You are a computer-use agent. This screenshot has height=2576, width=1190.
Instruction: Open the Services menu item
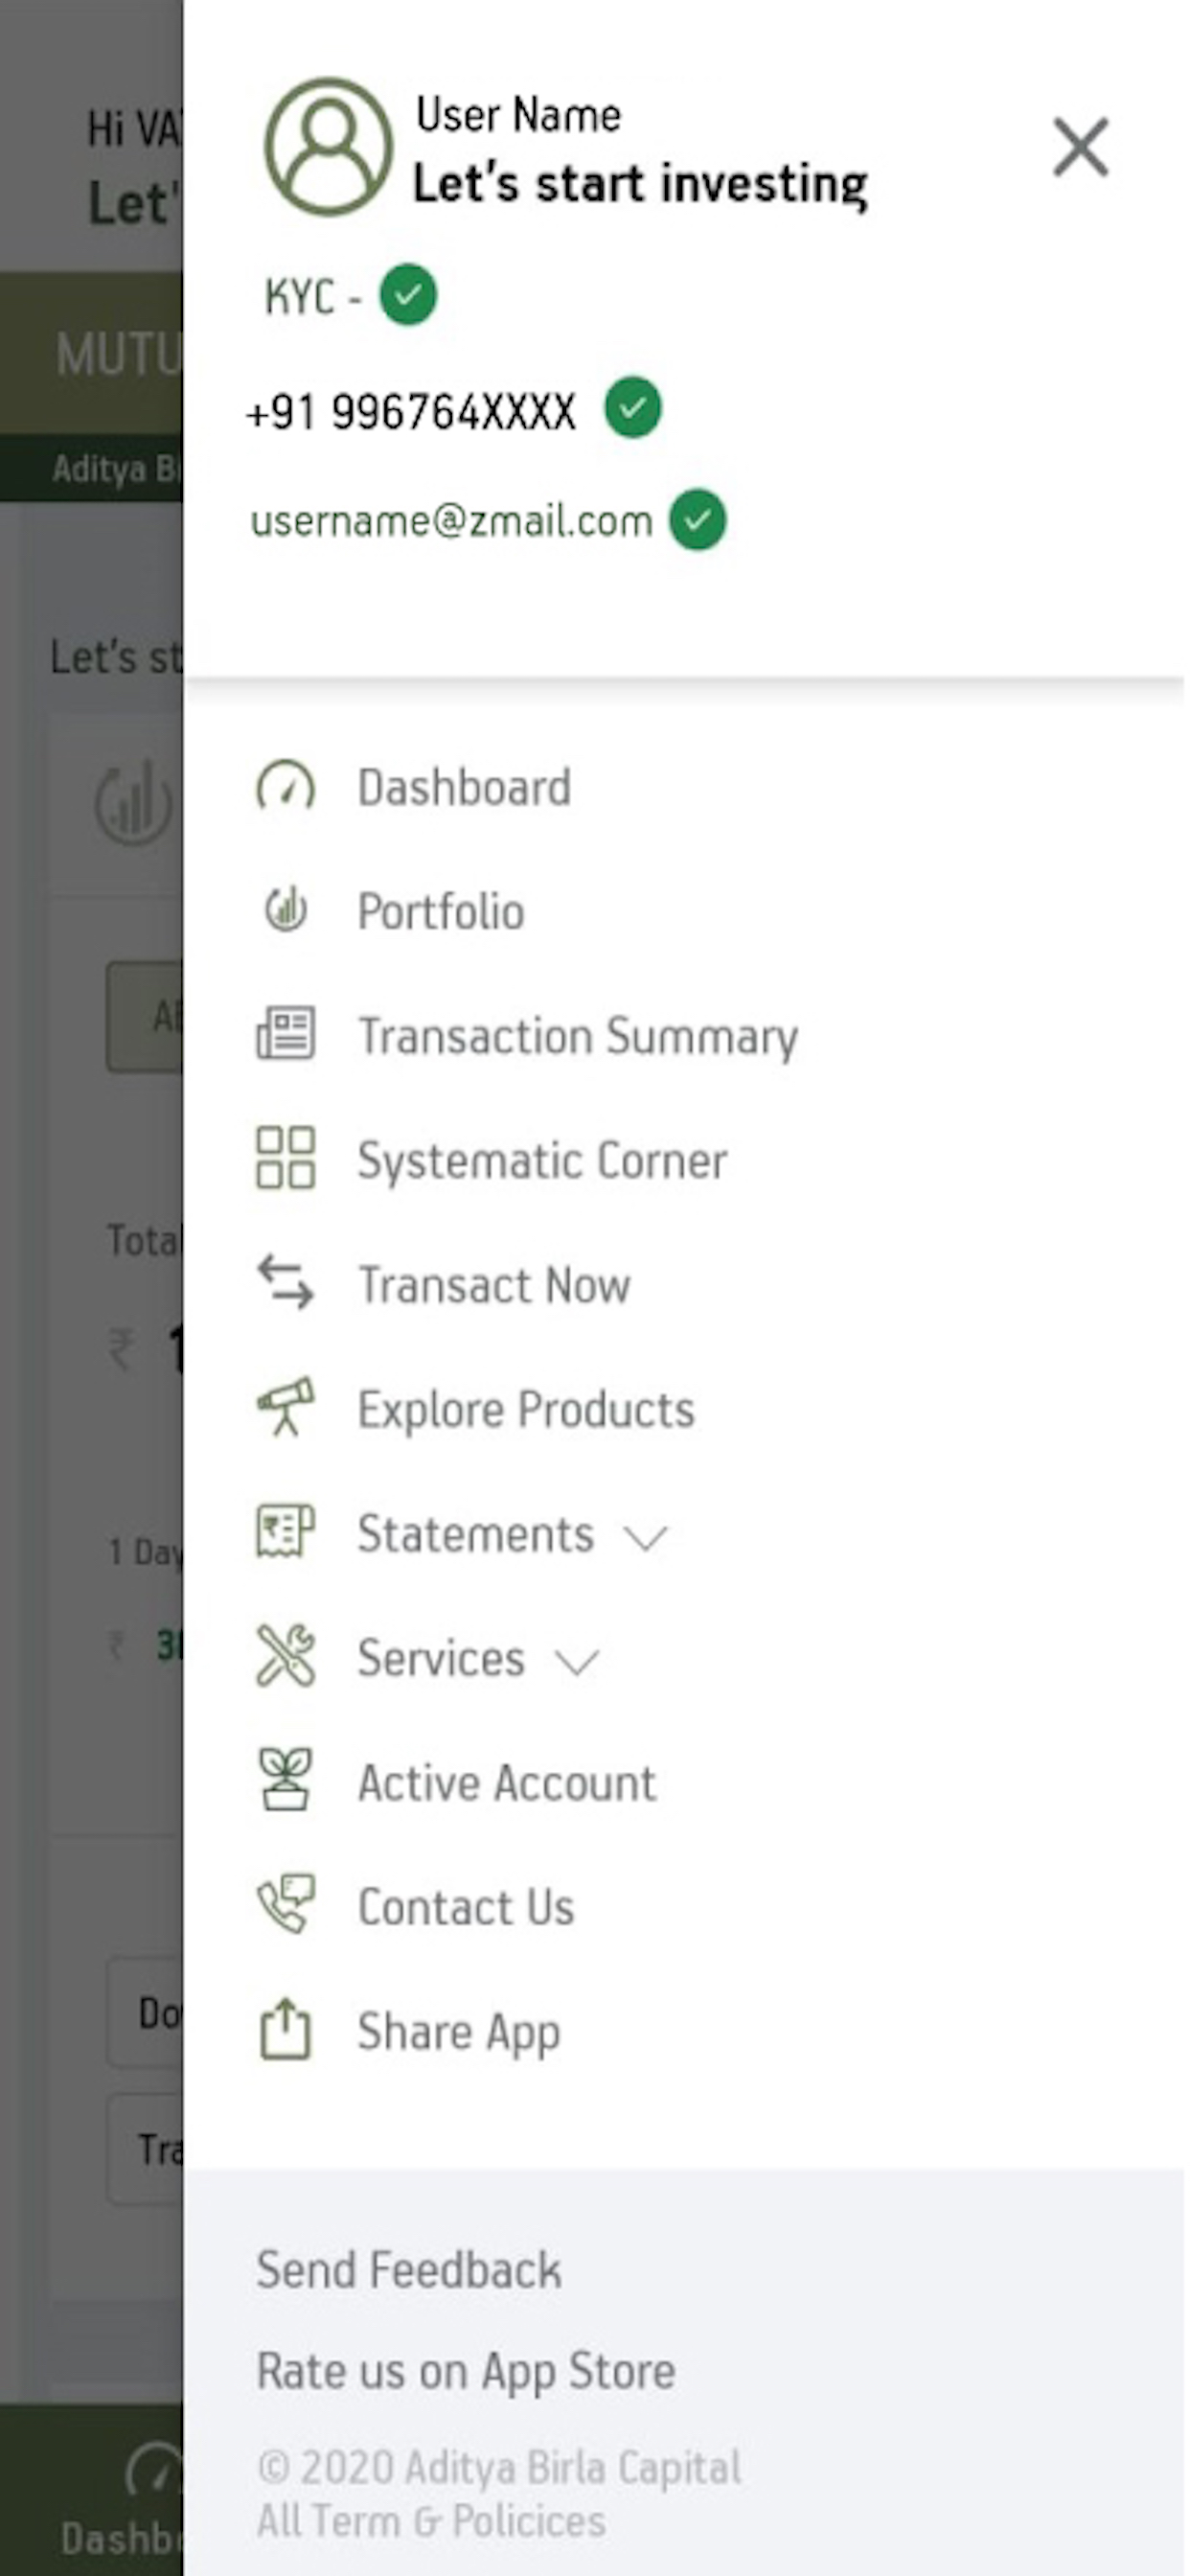[x=441, y=1659]
